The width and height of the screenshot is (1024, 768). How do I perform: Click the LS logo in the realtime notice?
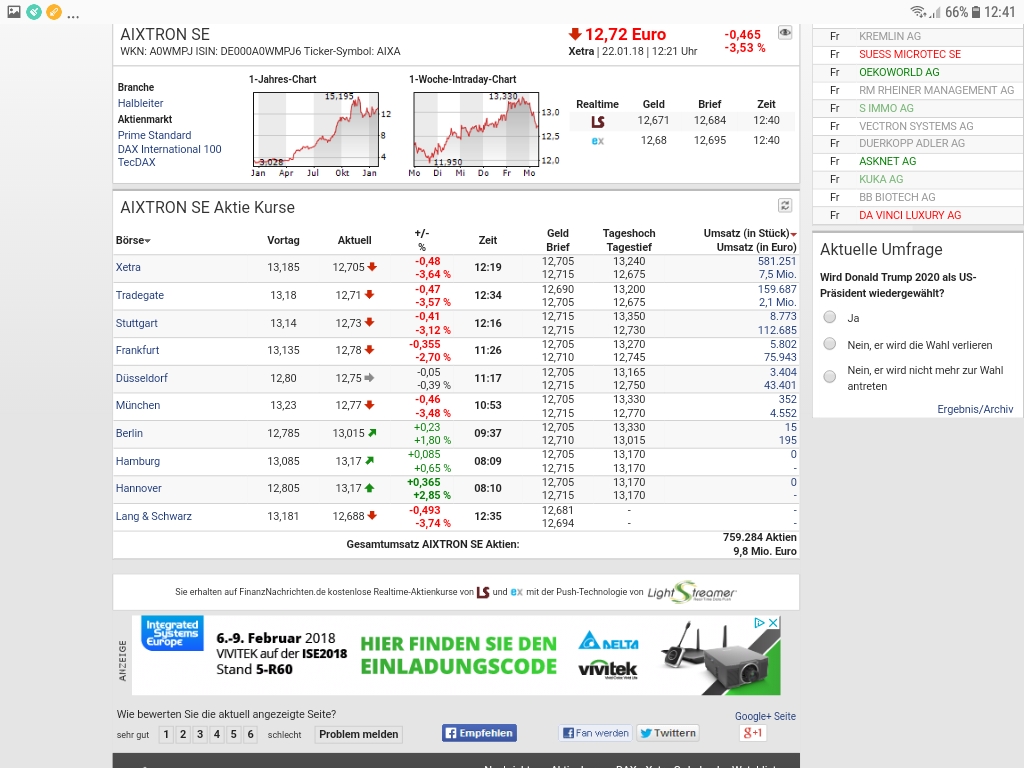point(483,592)
